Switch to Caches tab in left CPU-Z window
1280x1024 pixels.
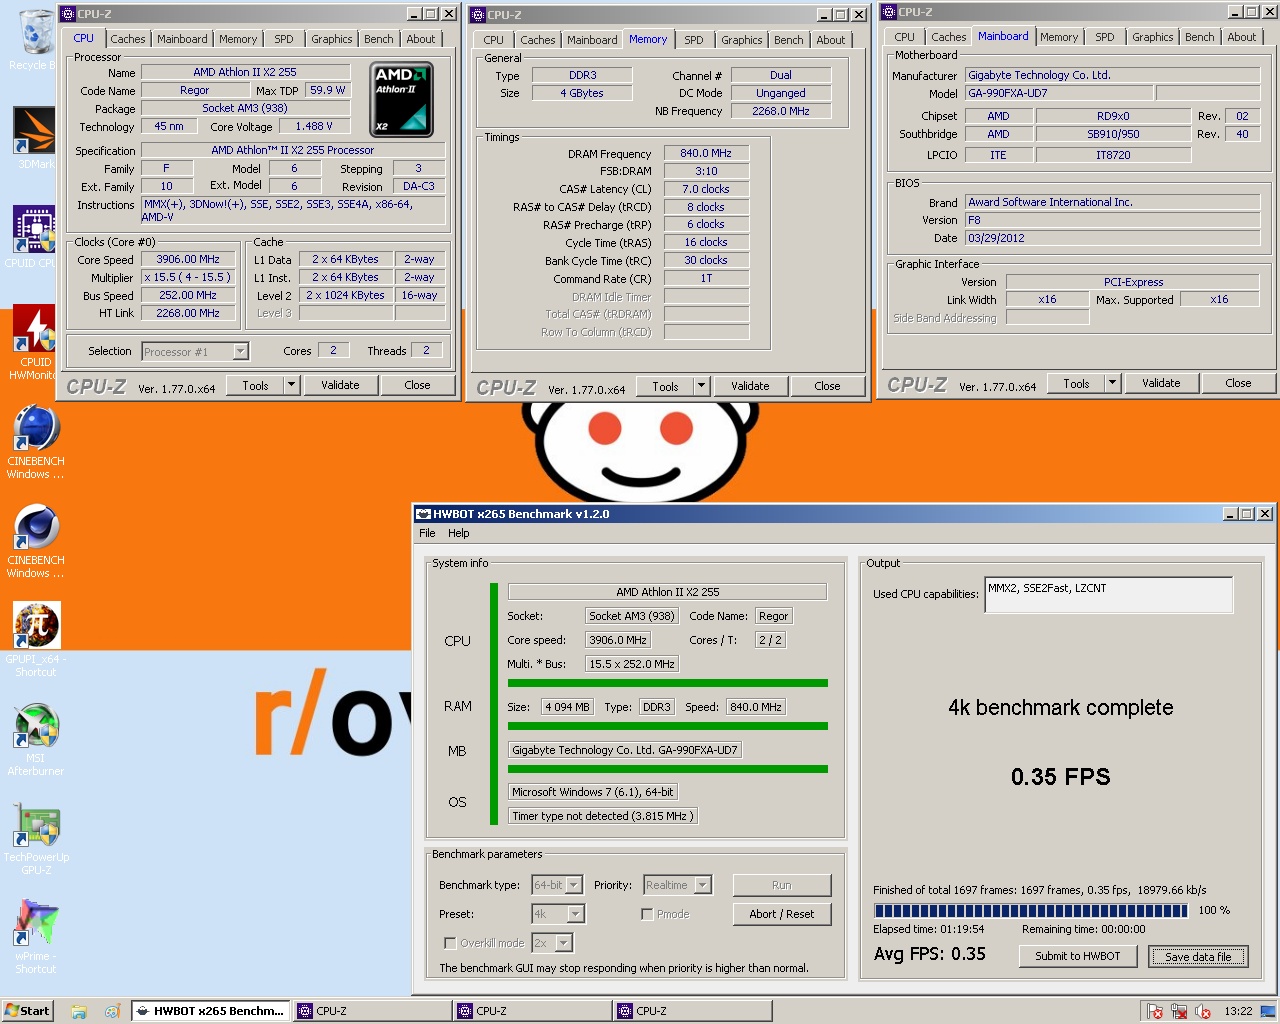pos(128,39)
